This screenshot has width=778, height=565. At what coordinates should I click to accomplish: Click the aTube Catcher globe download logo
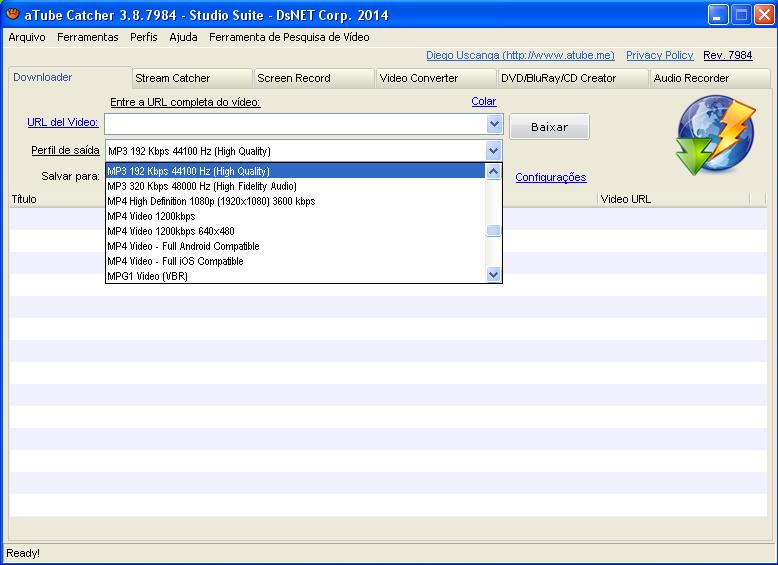coord(715,134)
